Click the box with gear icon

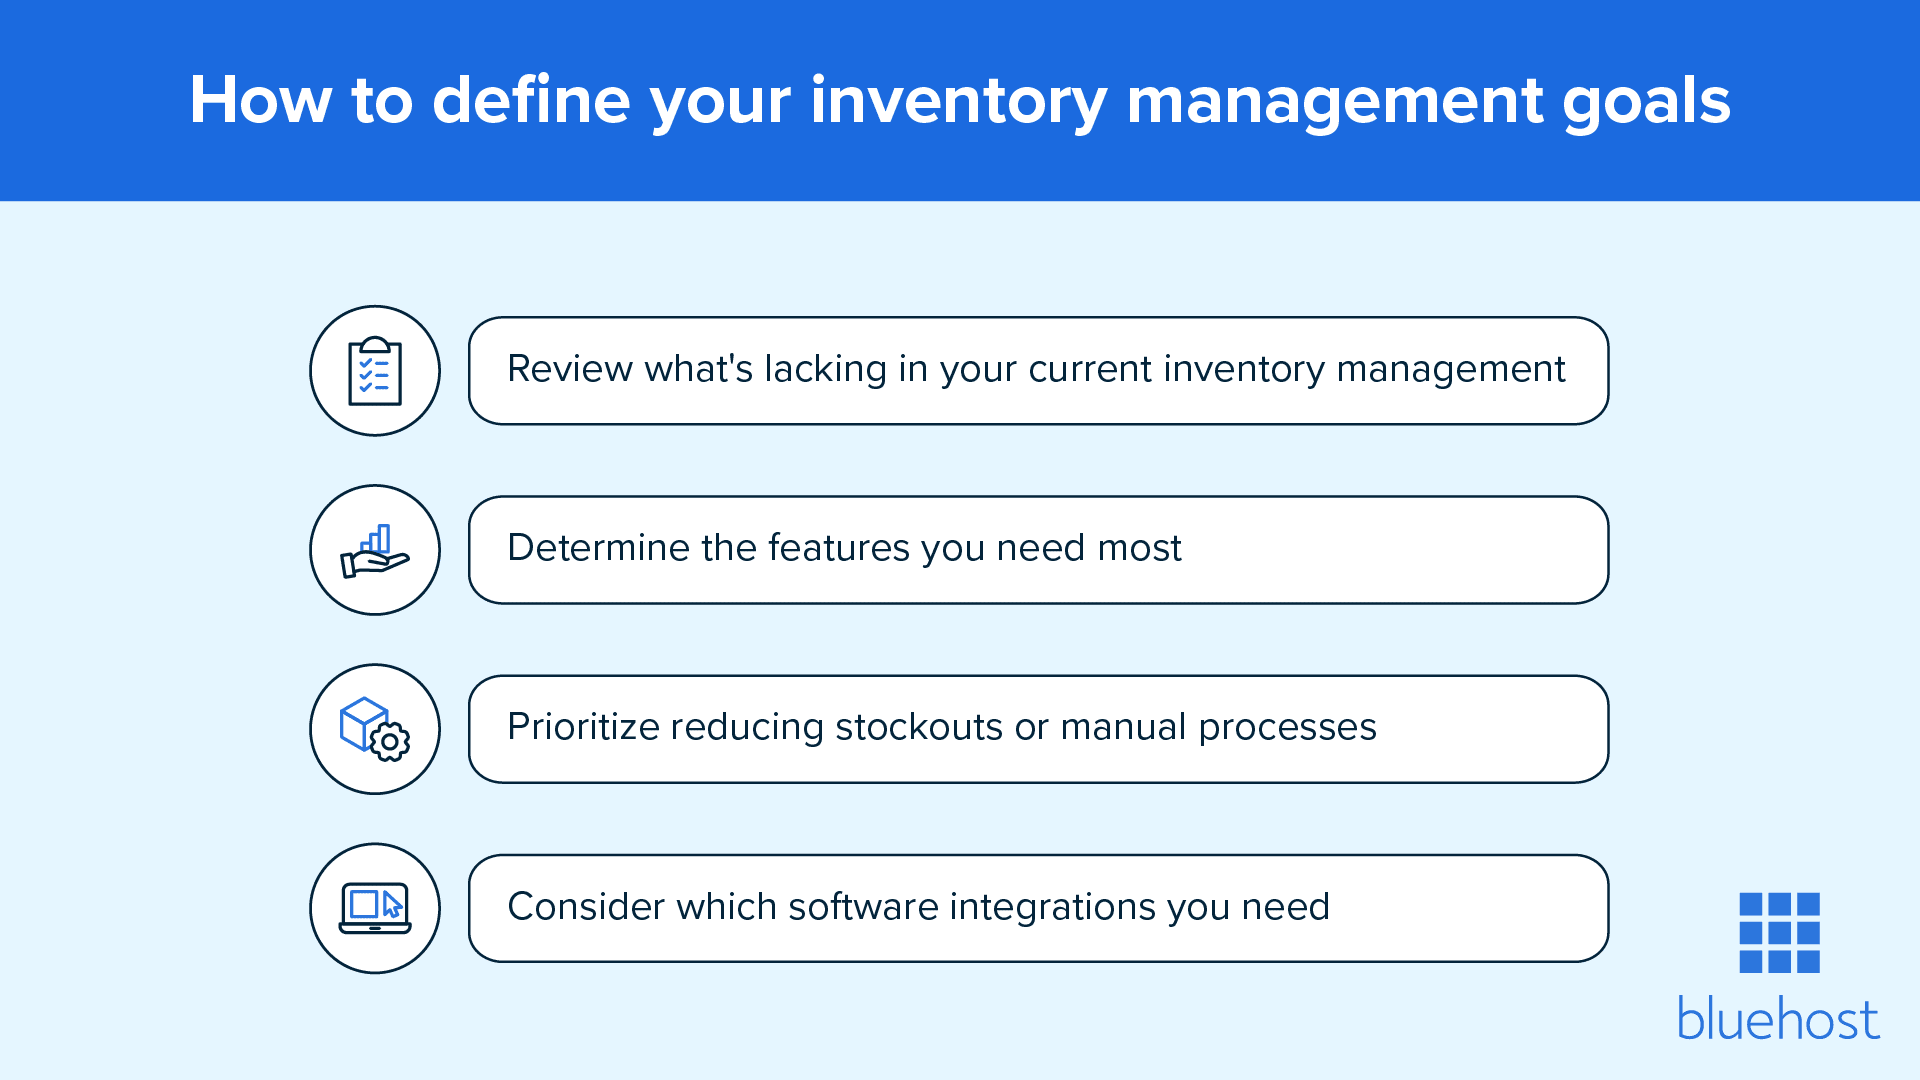tap(375, 729)
